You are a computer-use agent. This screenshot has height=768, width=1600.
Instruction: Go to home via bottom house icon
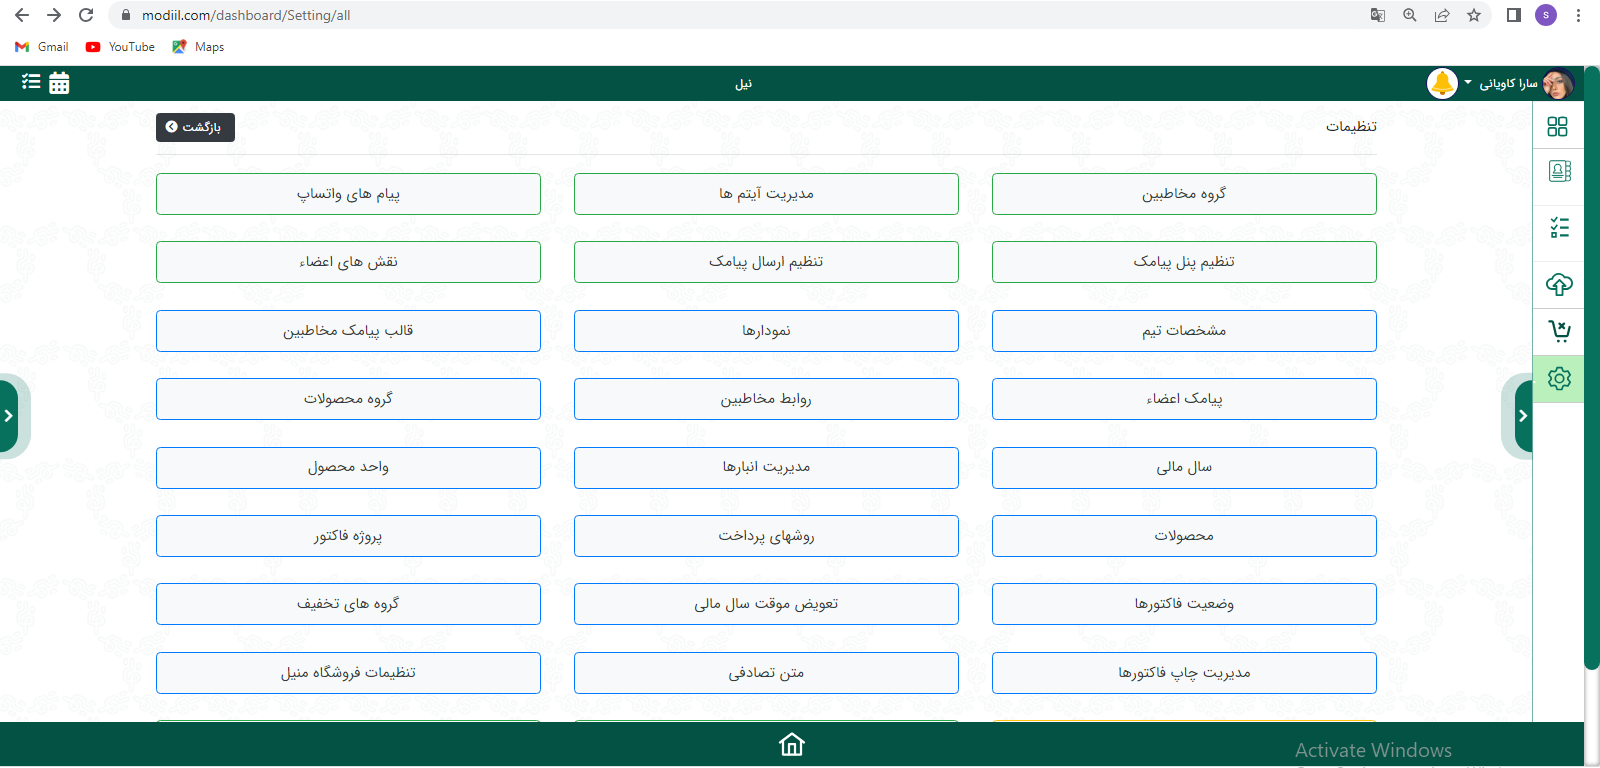click(791, 745)
